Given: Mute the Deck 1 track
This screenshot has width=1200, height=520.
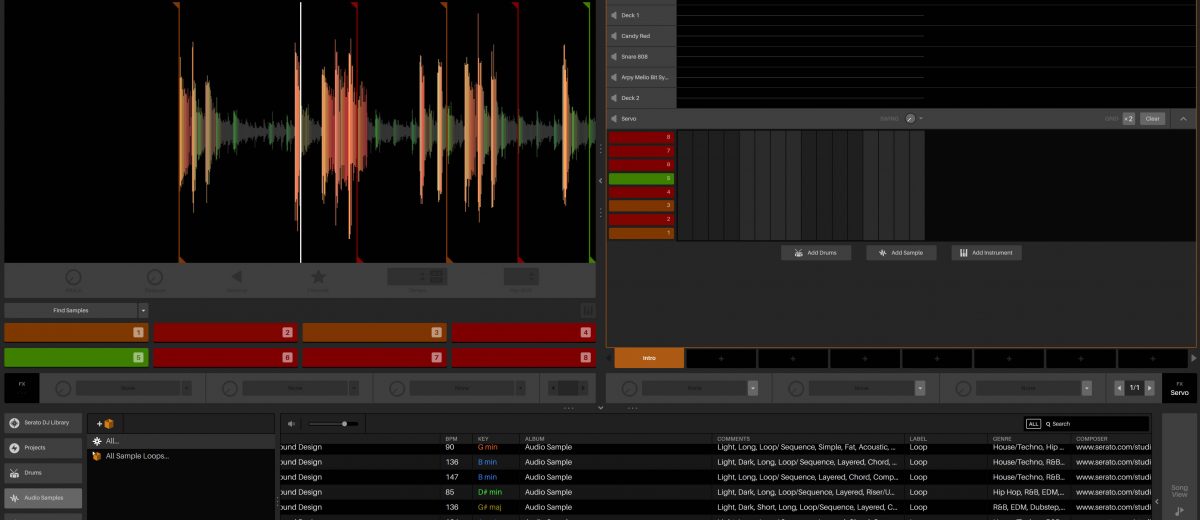Looking at the screenshot, I should point(614,16).
